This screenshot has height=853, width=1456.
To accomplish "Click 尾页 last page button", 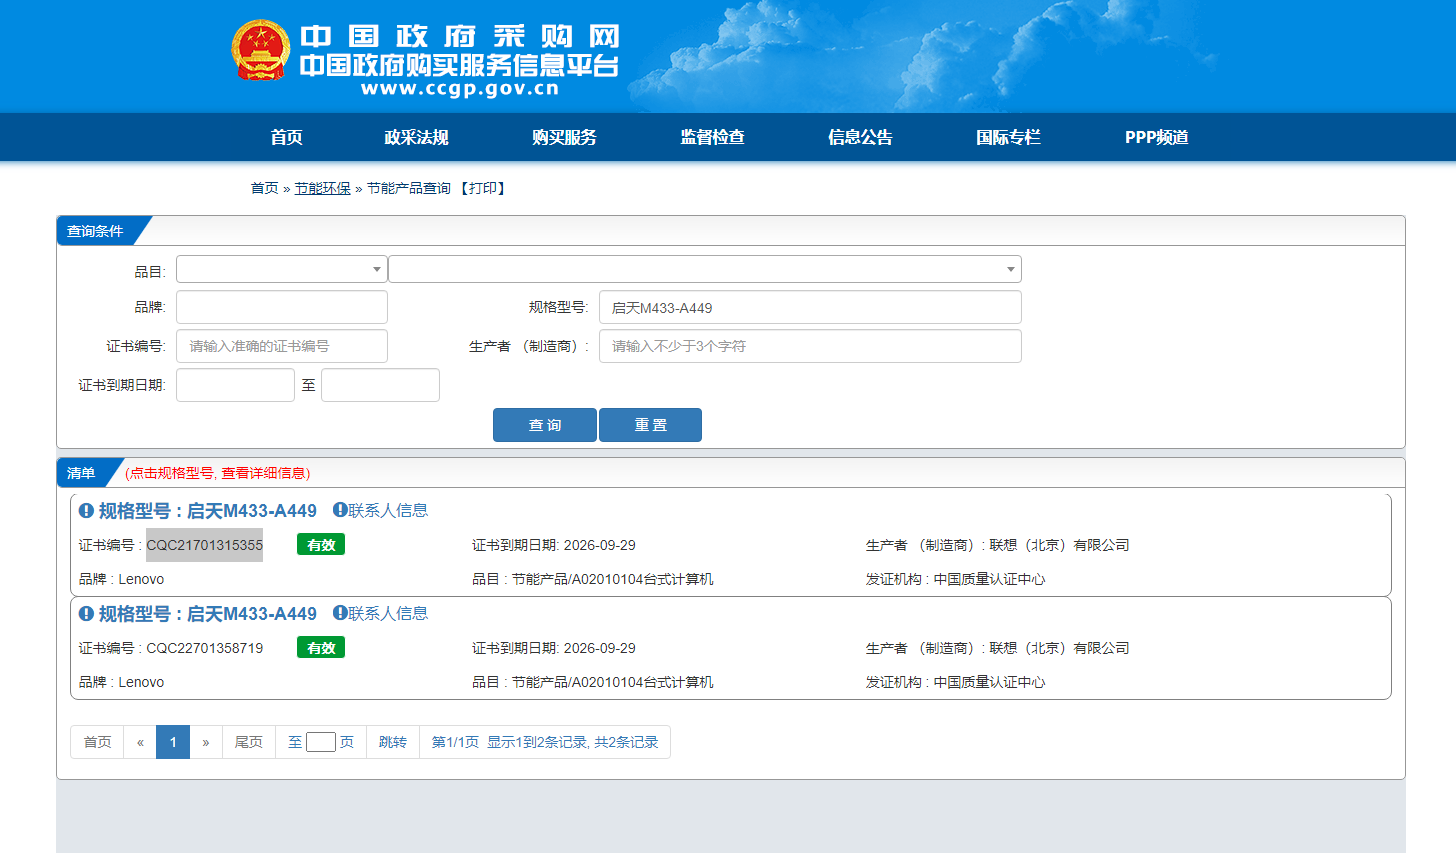I will pyautogui.click(x=249, y=742).
